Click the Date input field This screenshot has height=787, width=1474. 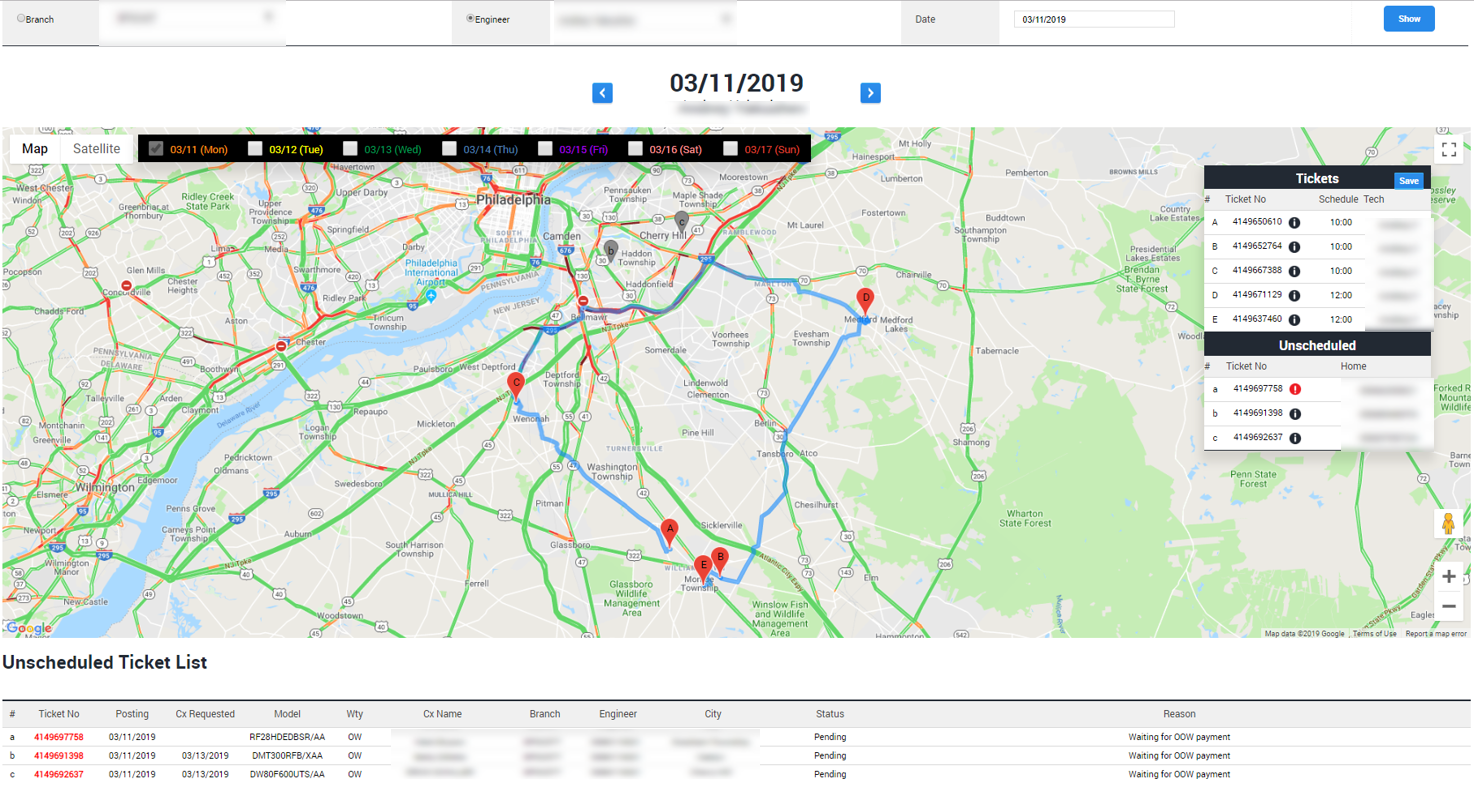click(1094, 19)
